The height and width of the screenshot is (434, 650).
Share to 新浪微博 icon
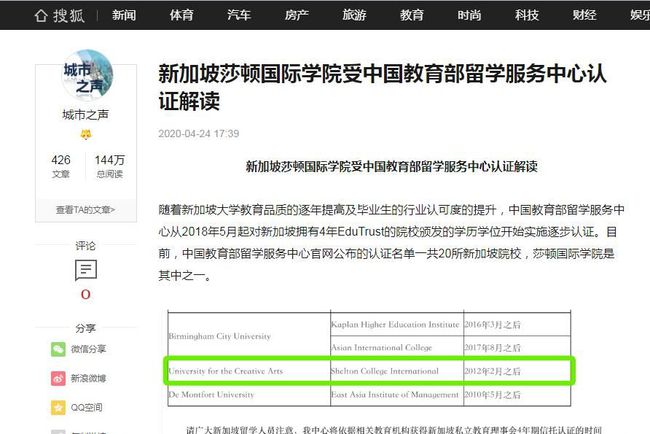coord(58,378)
